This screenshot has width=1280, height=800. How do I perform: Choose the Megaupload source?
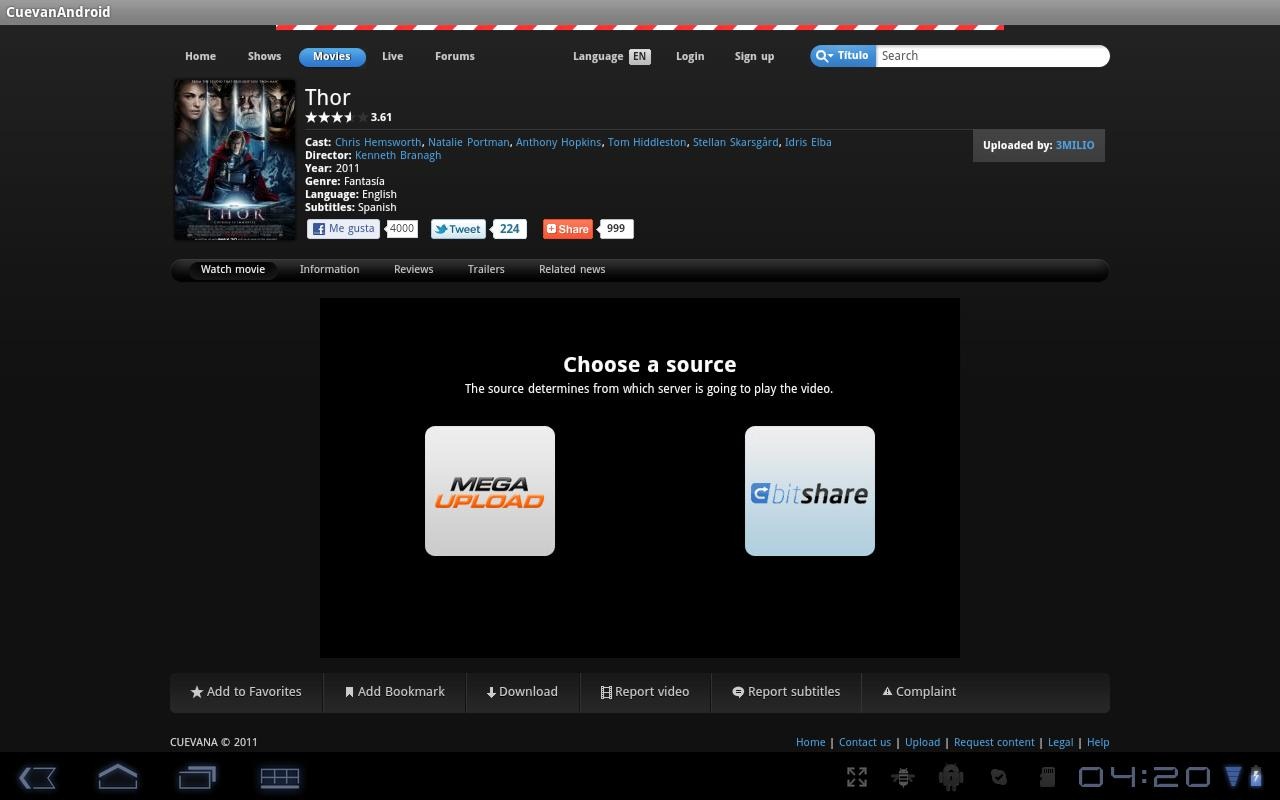(490, 491)
